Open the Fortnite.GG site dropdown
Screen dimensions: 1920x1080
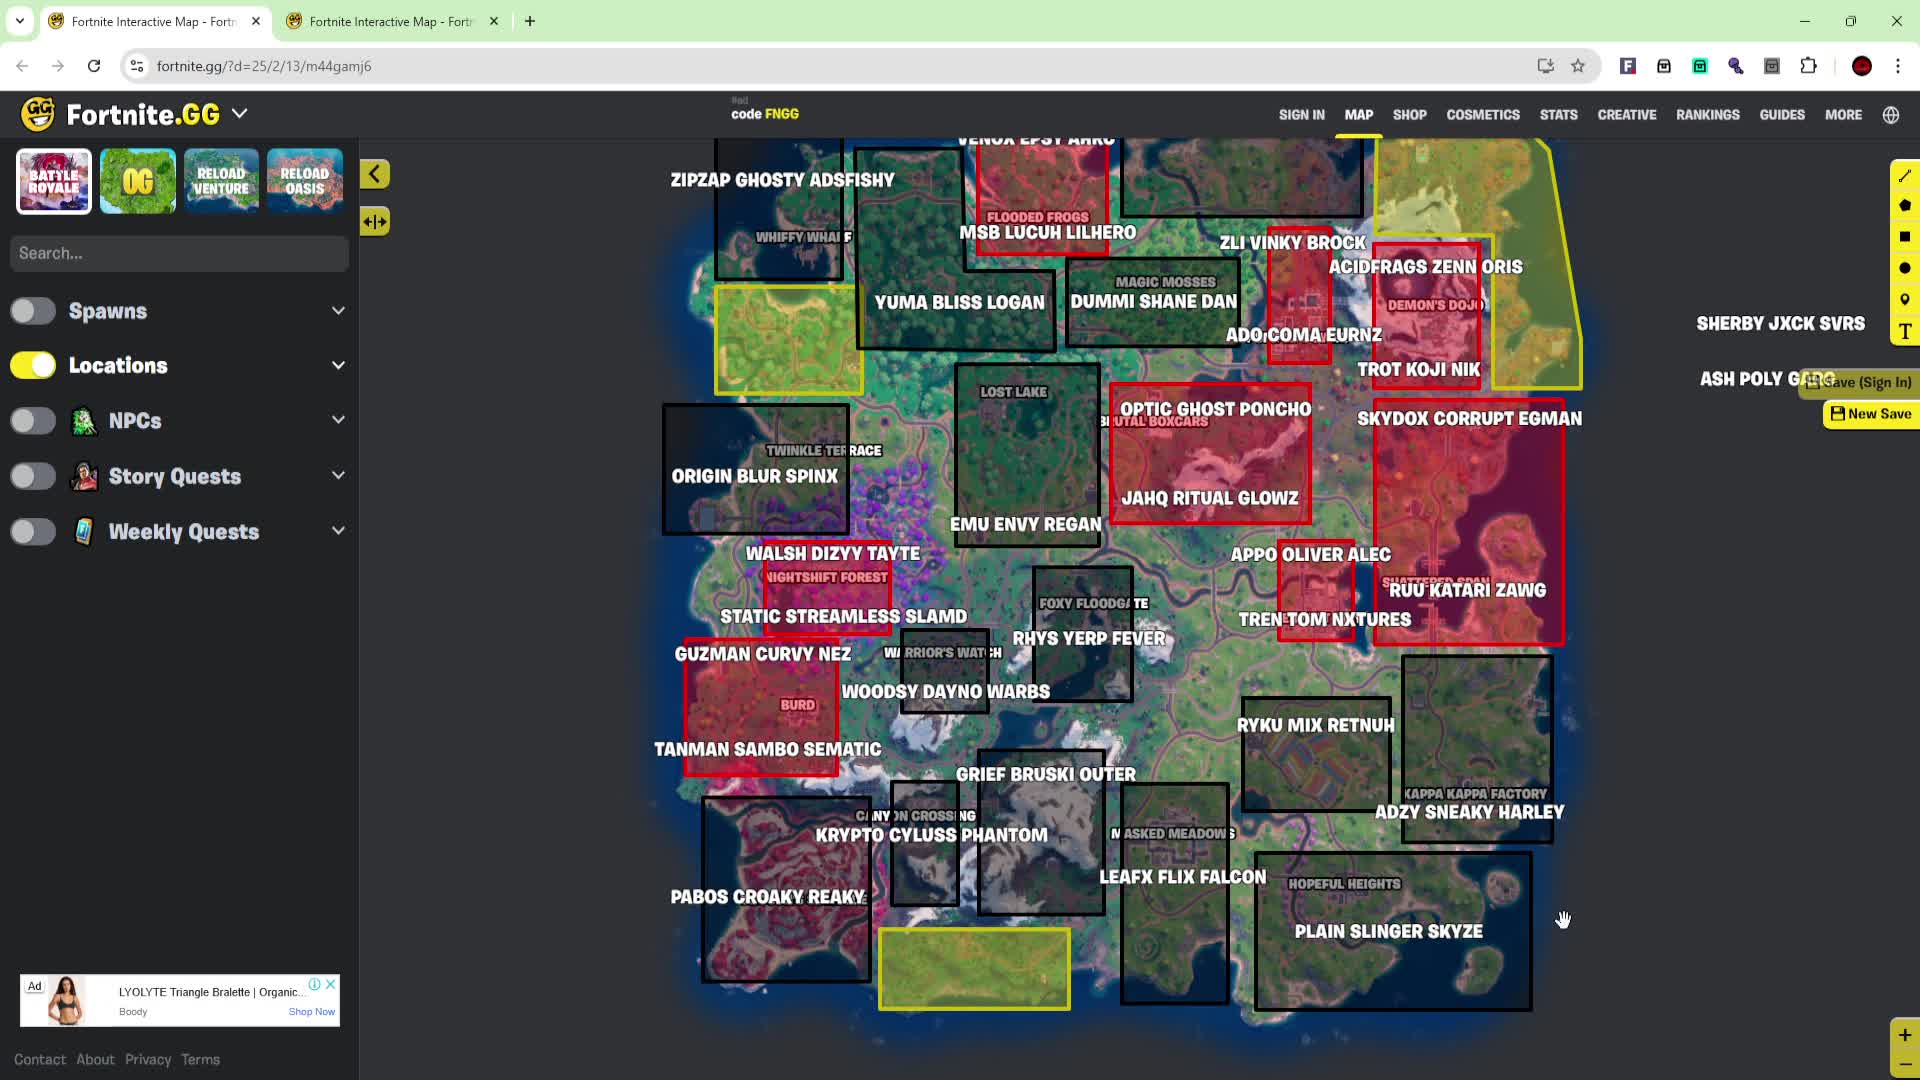[239, 114]
